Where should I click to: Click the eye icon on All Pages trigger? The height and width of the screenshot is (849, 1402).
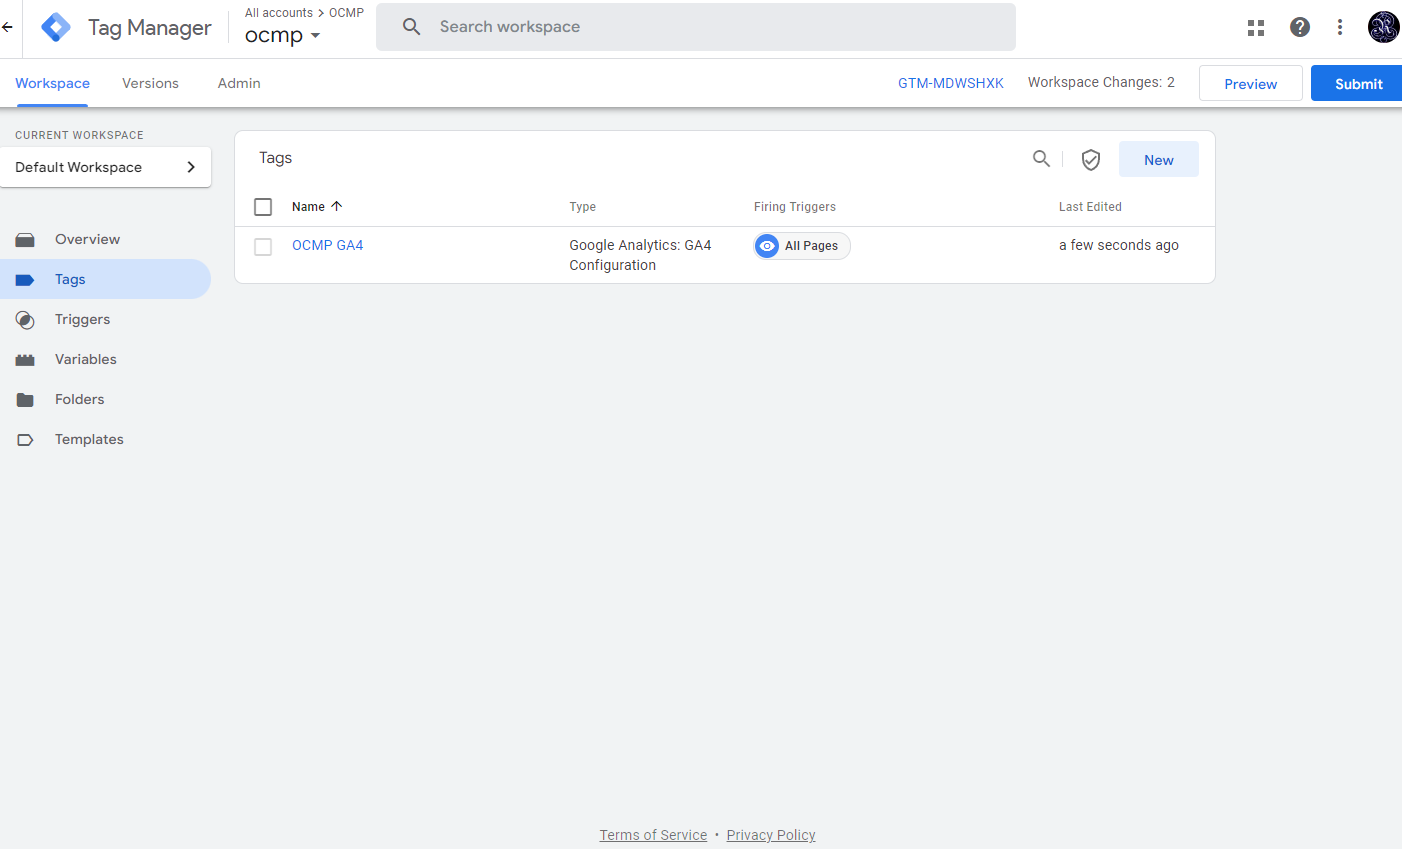pos(767,246)
